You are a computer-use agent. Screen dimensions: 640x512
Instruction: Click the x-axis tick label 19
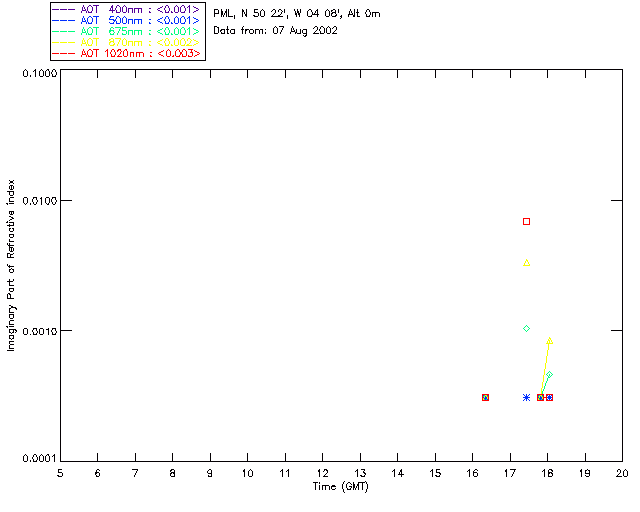pos(585,473)
